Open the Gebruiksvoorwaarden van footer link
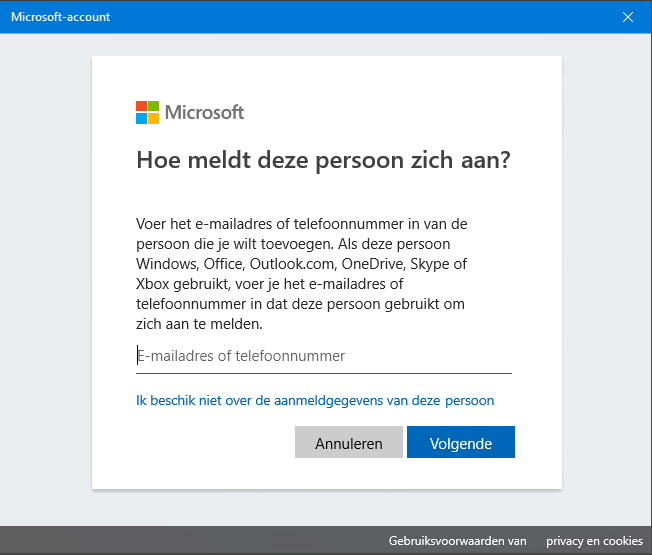The image size is (652, 555). click(457, 541)
